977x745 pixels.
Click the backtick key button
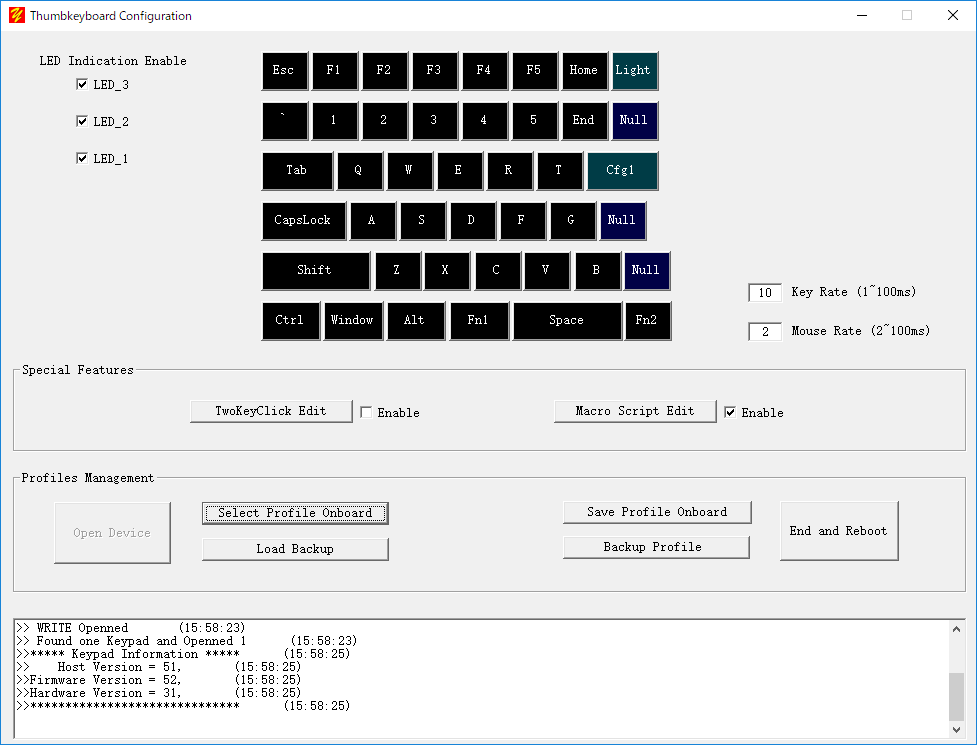pyautogui.click(x=285, y=121)
